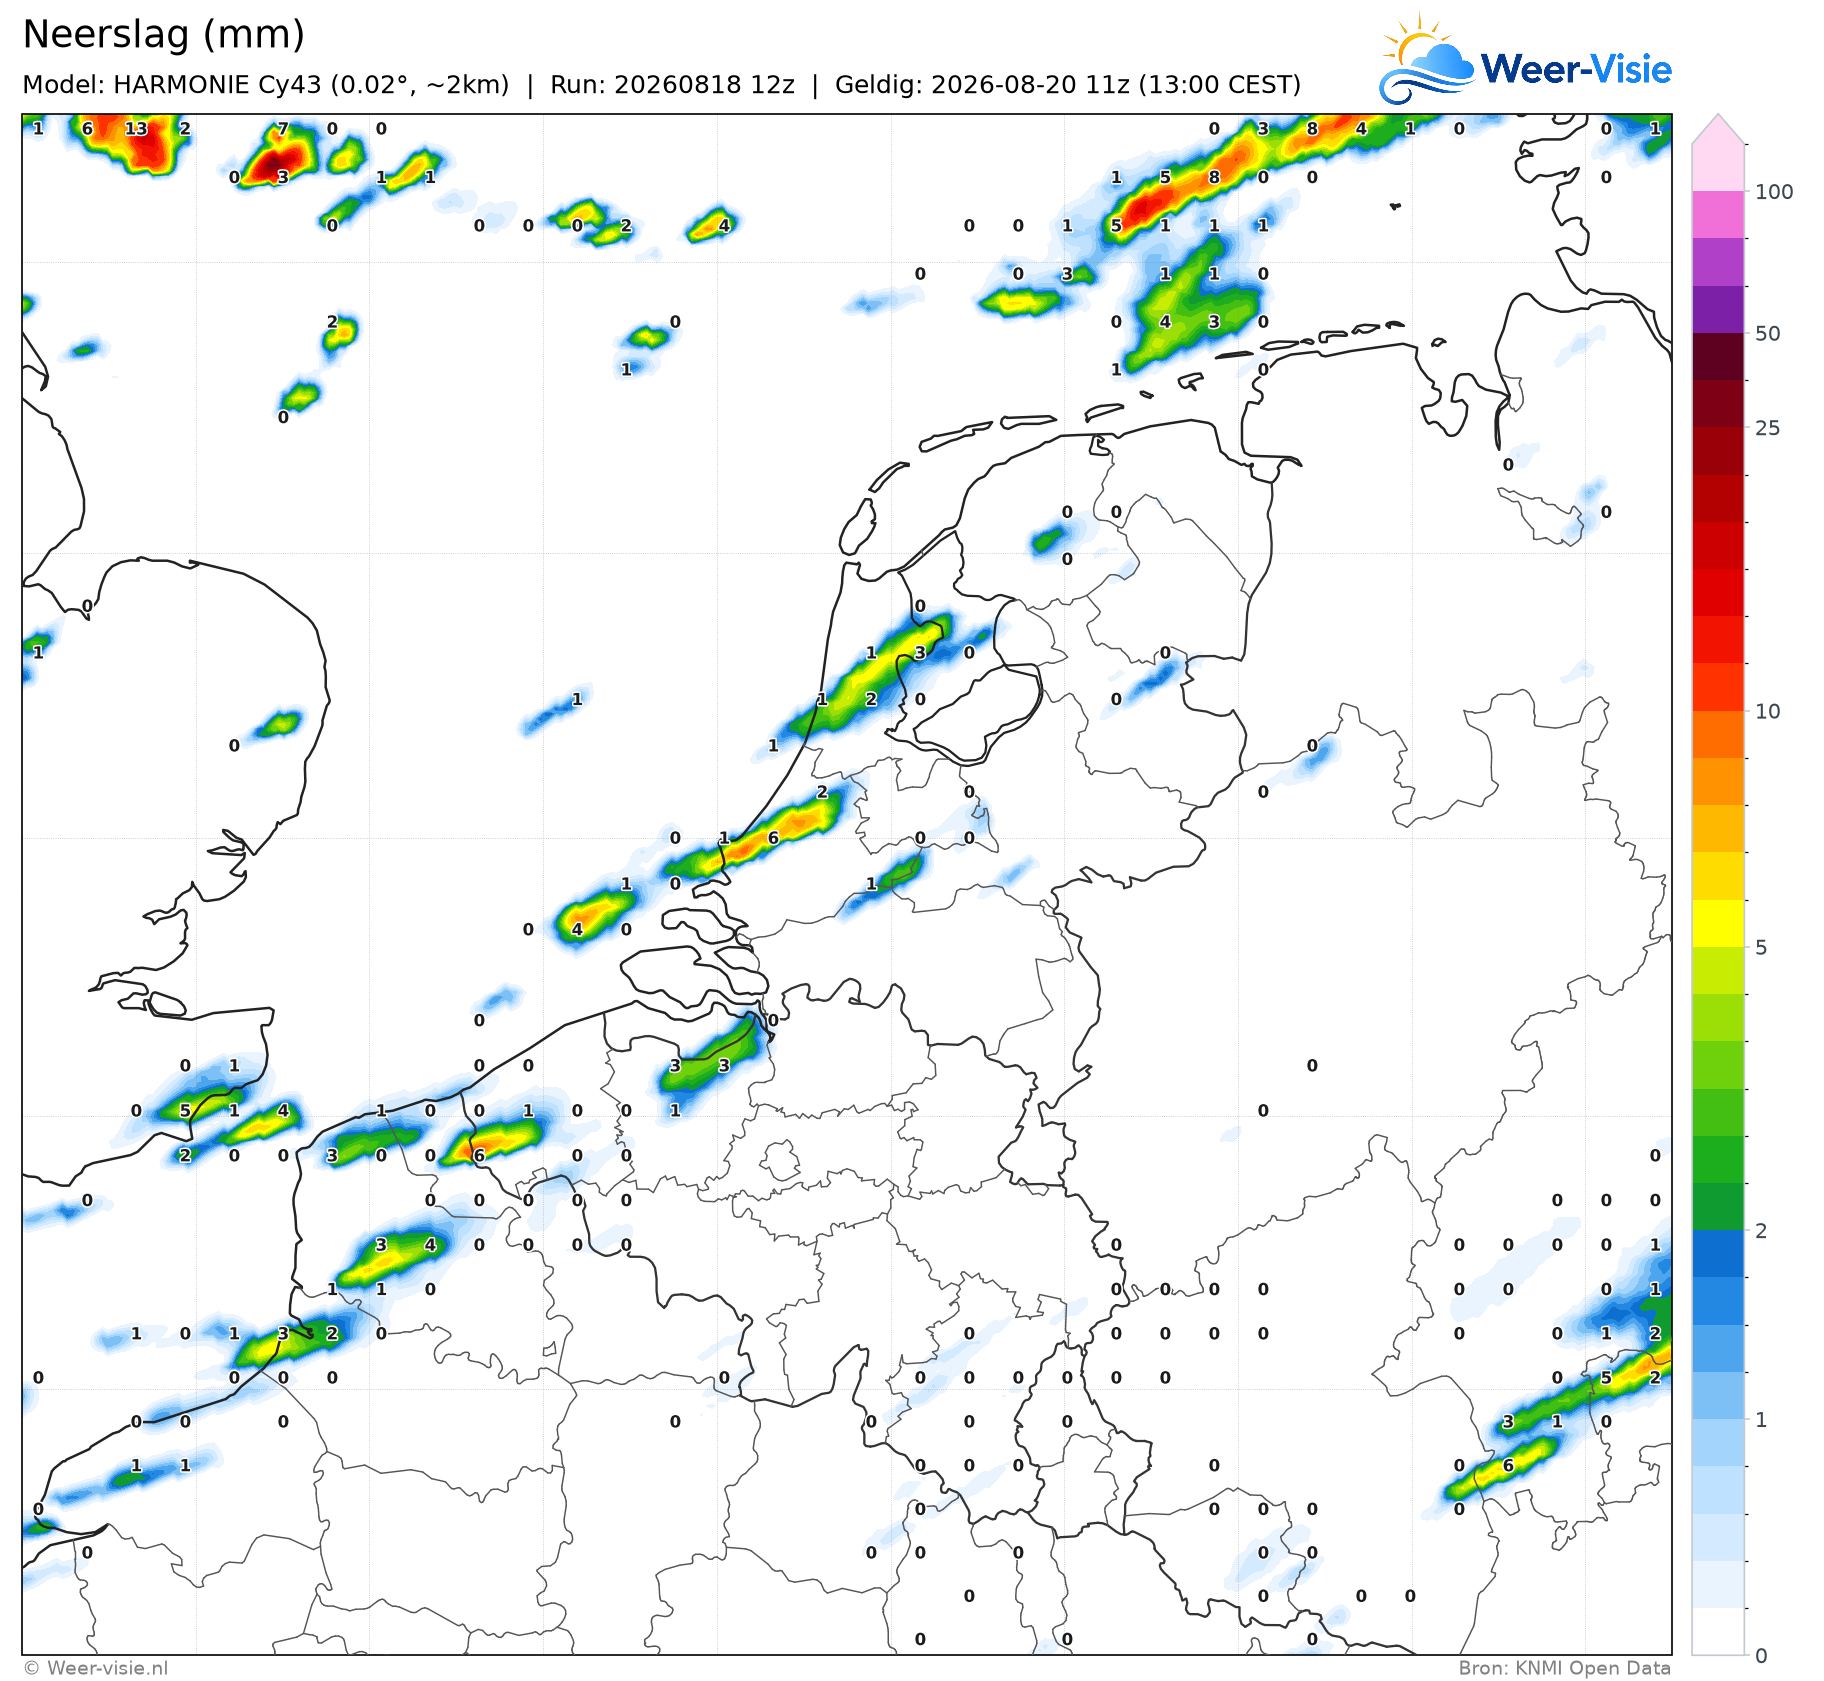1824x1681 pixels.
Task: Select the orange 10 mm legend color
Action: point(1718,734)
